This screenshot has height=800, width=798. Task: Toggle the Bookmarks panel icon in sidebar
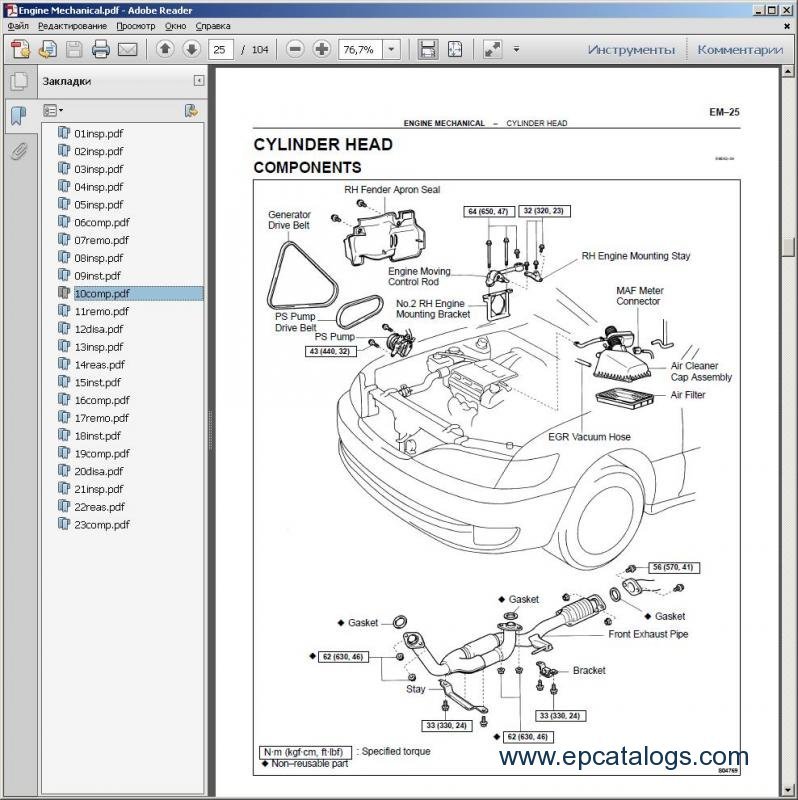point(18,116)
